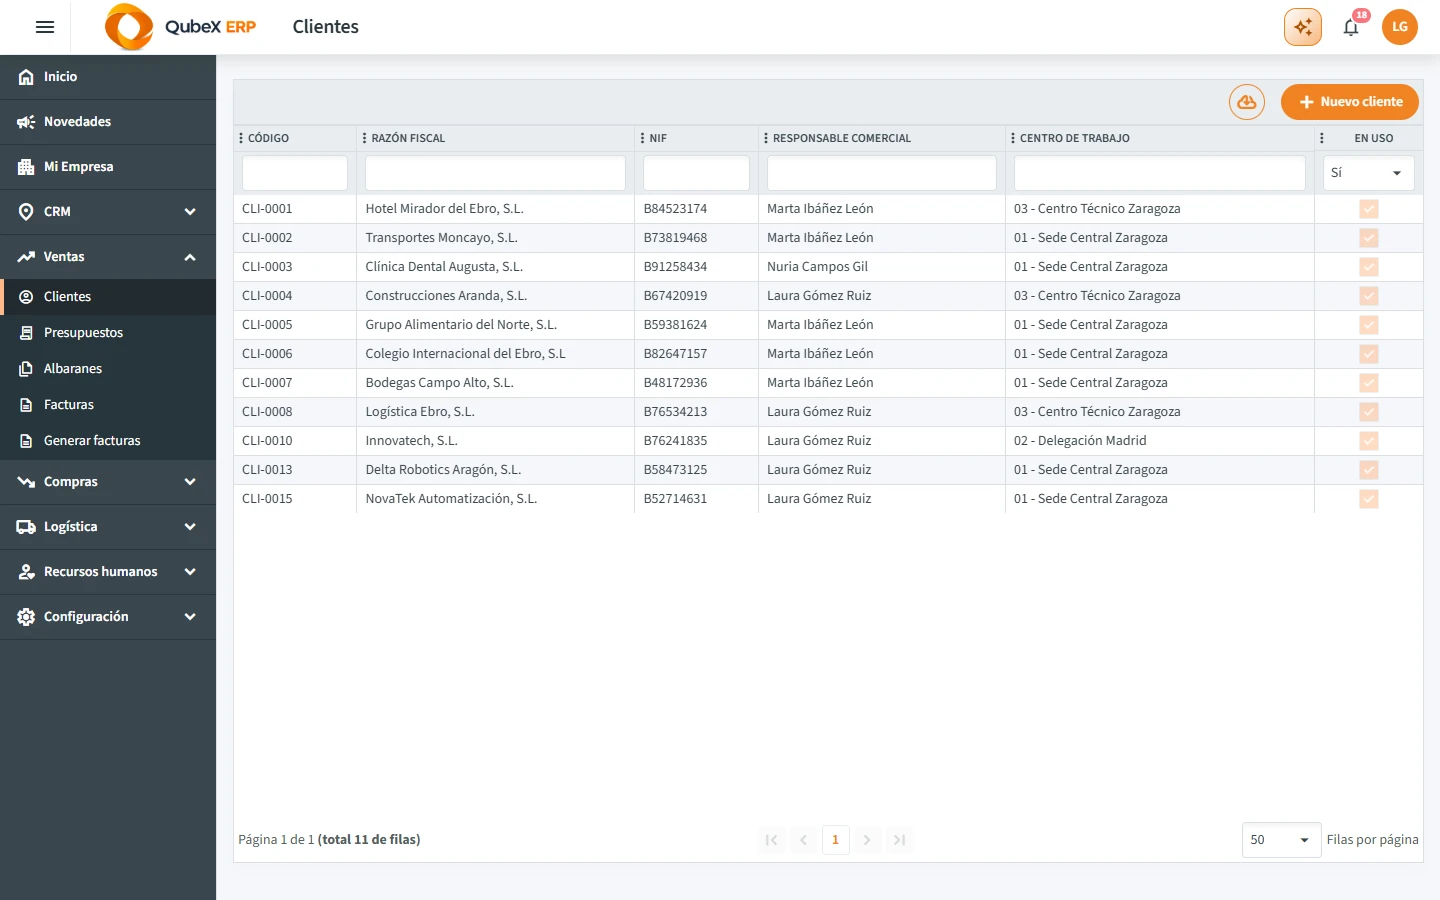Click the Nuevo cliente button
This screenshot has width=1440, height=900.
pyautogui.click(x=1350, y=102)
